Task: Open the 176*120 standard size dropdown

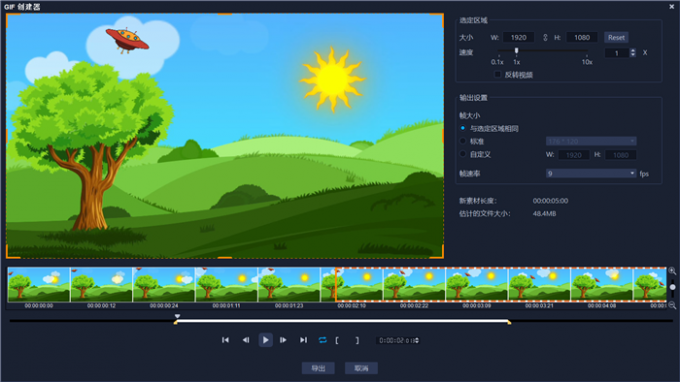Action: tap(591, 141)
